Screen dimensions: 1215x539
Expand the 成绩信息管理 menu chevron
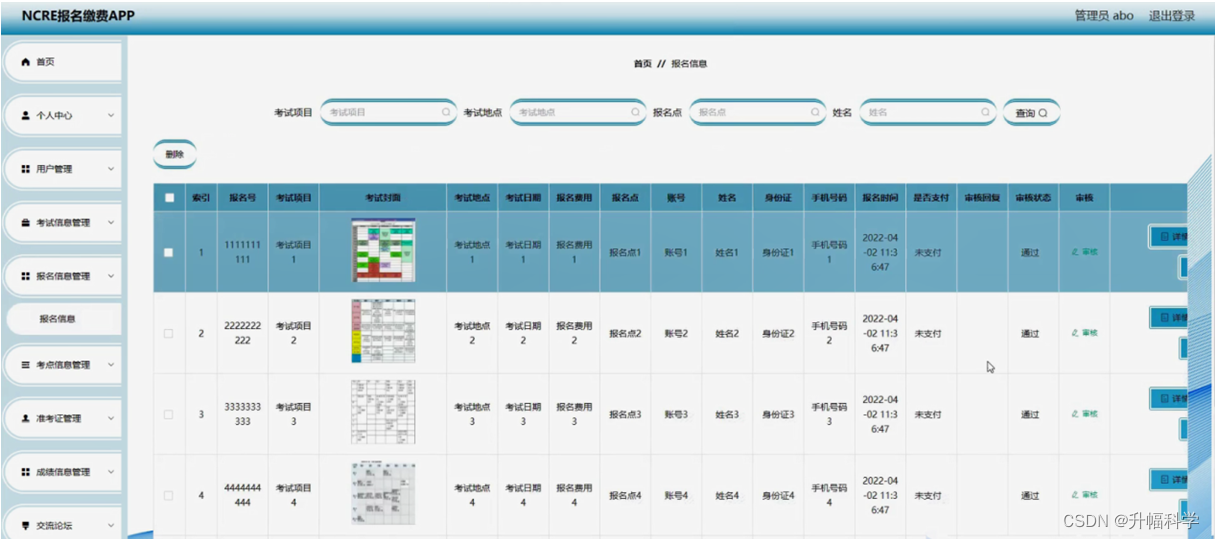[x=111, y=472]
